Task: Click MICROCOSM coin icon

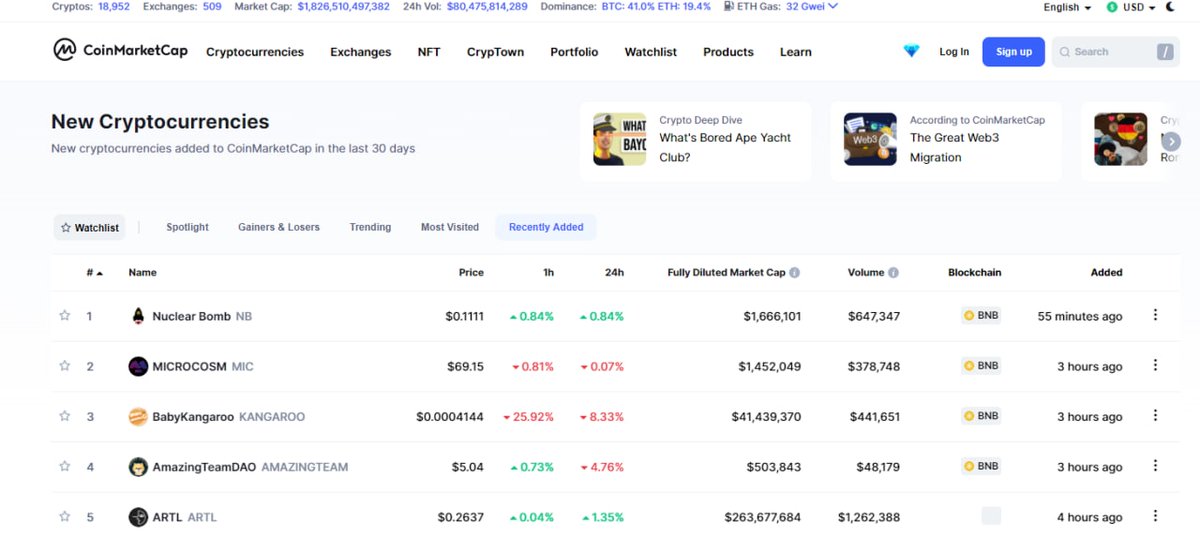Action: click(138, 366)
